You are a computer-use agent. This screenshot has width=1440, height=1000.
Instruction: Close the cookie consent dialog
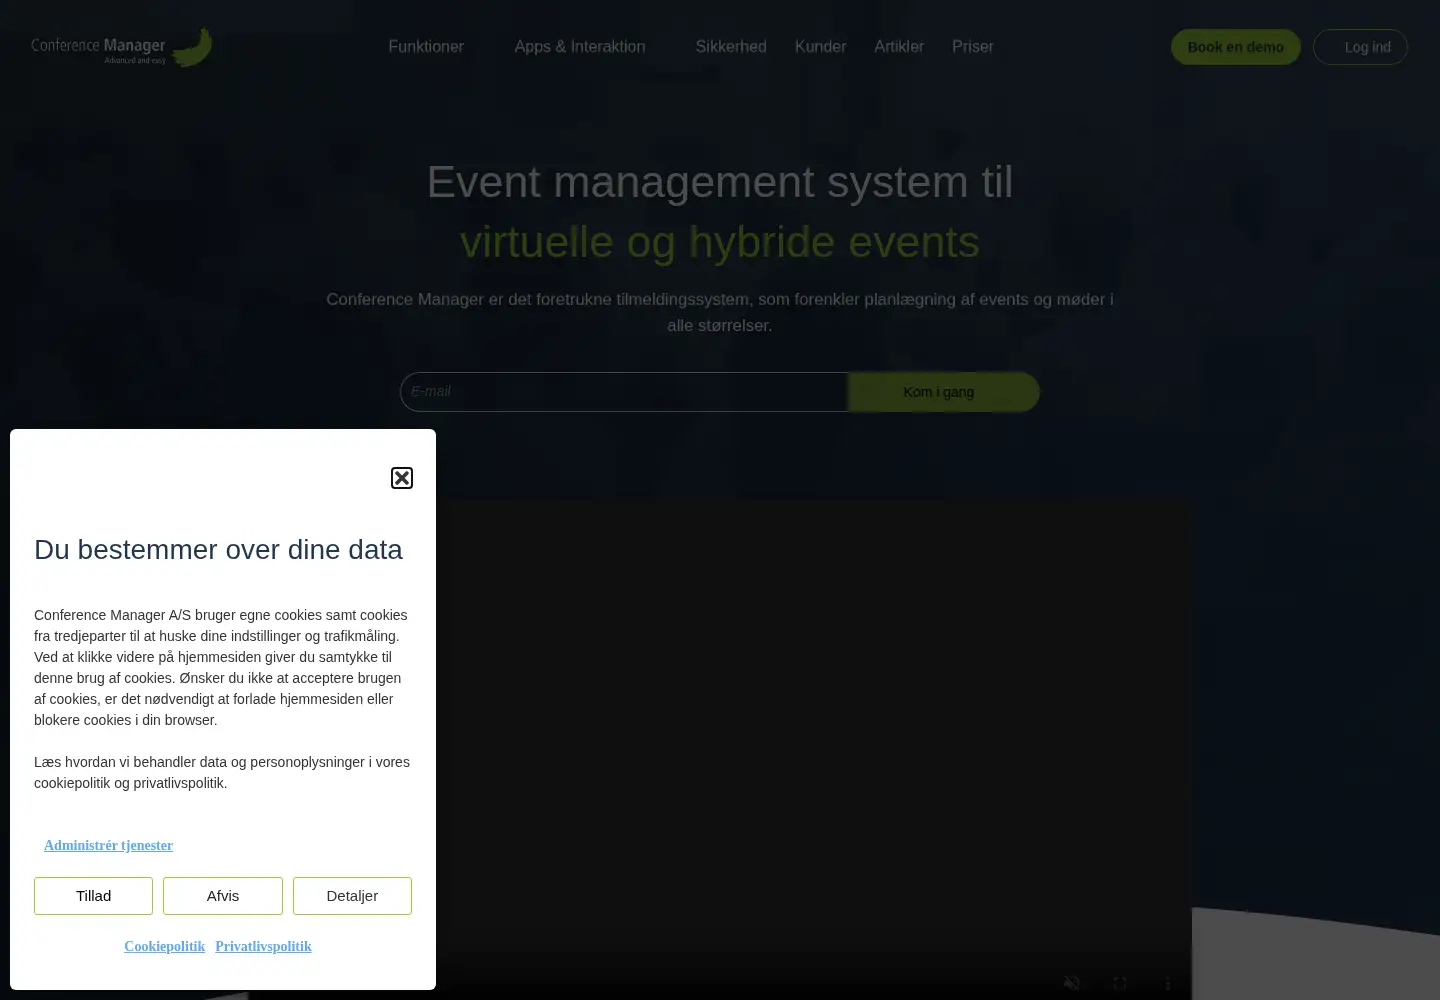pos(402,478)
